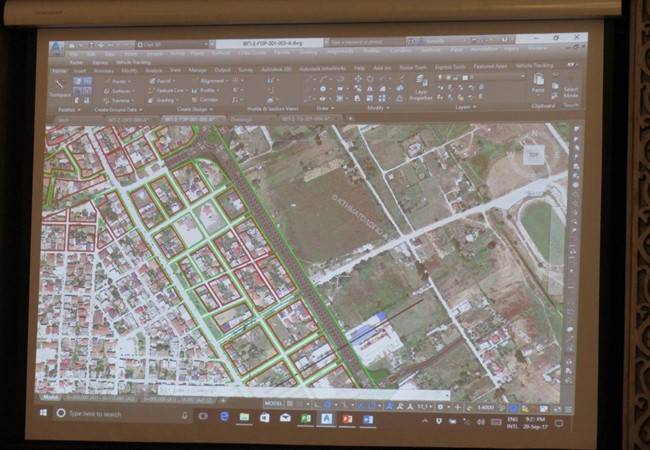The height and width of the screenshot is (450, 650).
Task: Click the Copy tool in Modify panel
Action: point(358,88)
